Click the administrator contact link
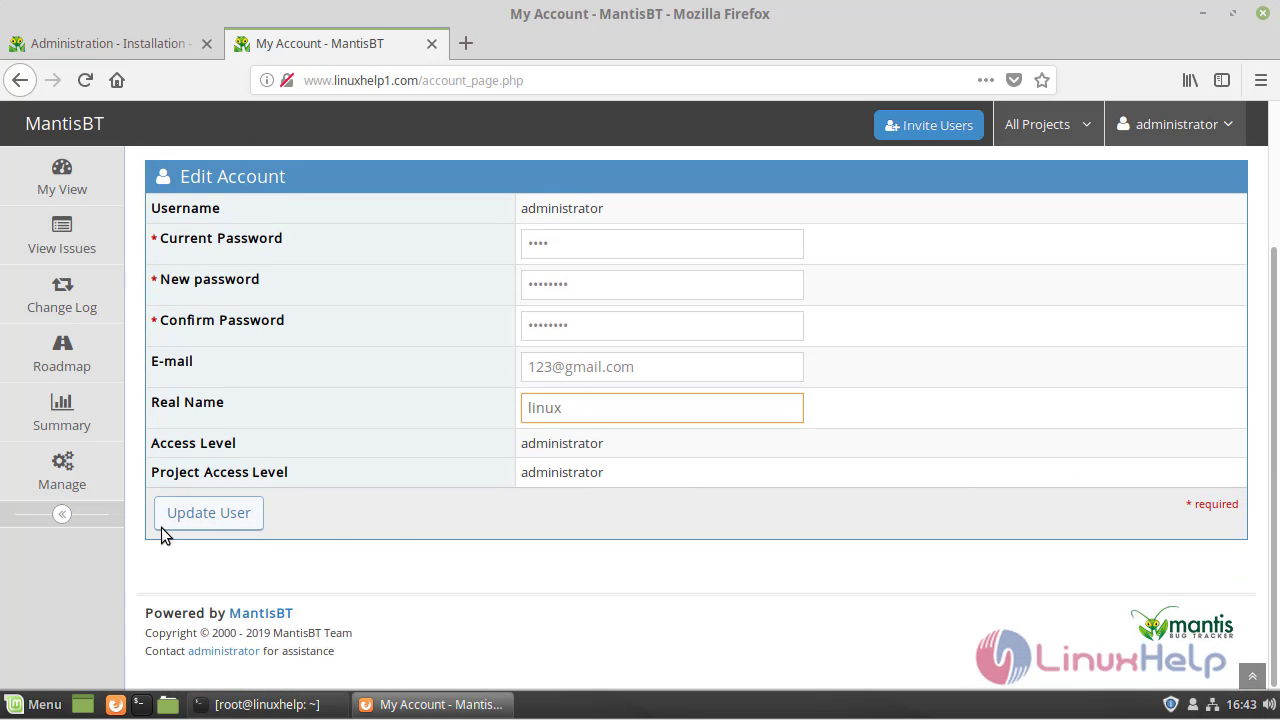Image resolution: width=1280 pixels, height=720 pixels. click(224, 651)
